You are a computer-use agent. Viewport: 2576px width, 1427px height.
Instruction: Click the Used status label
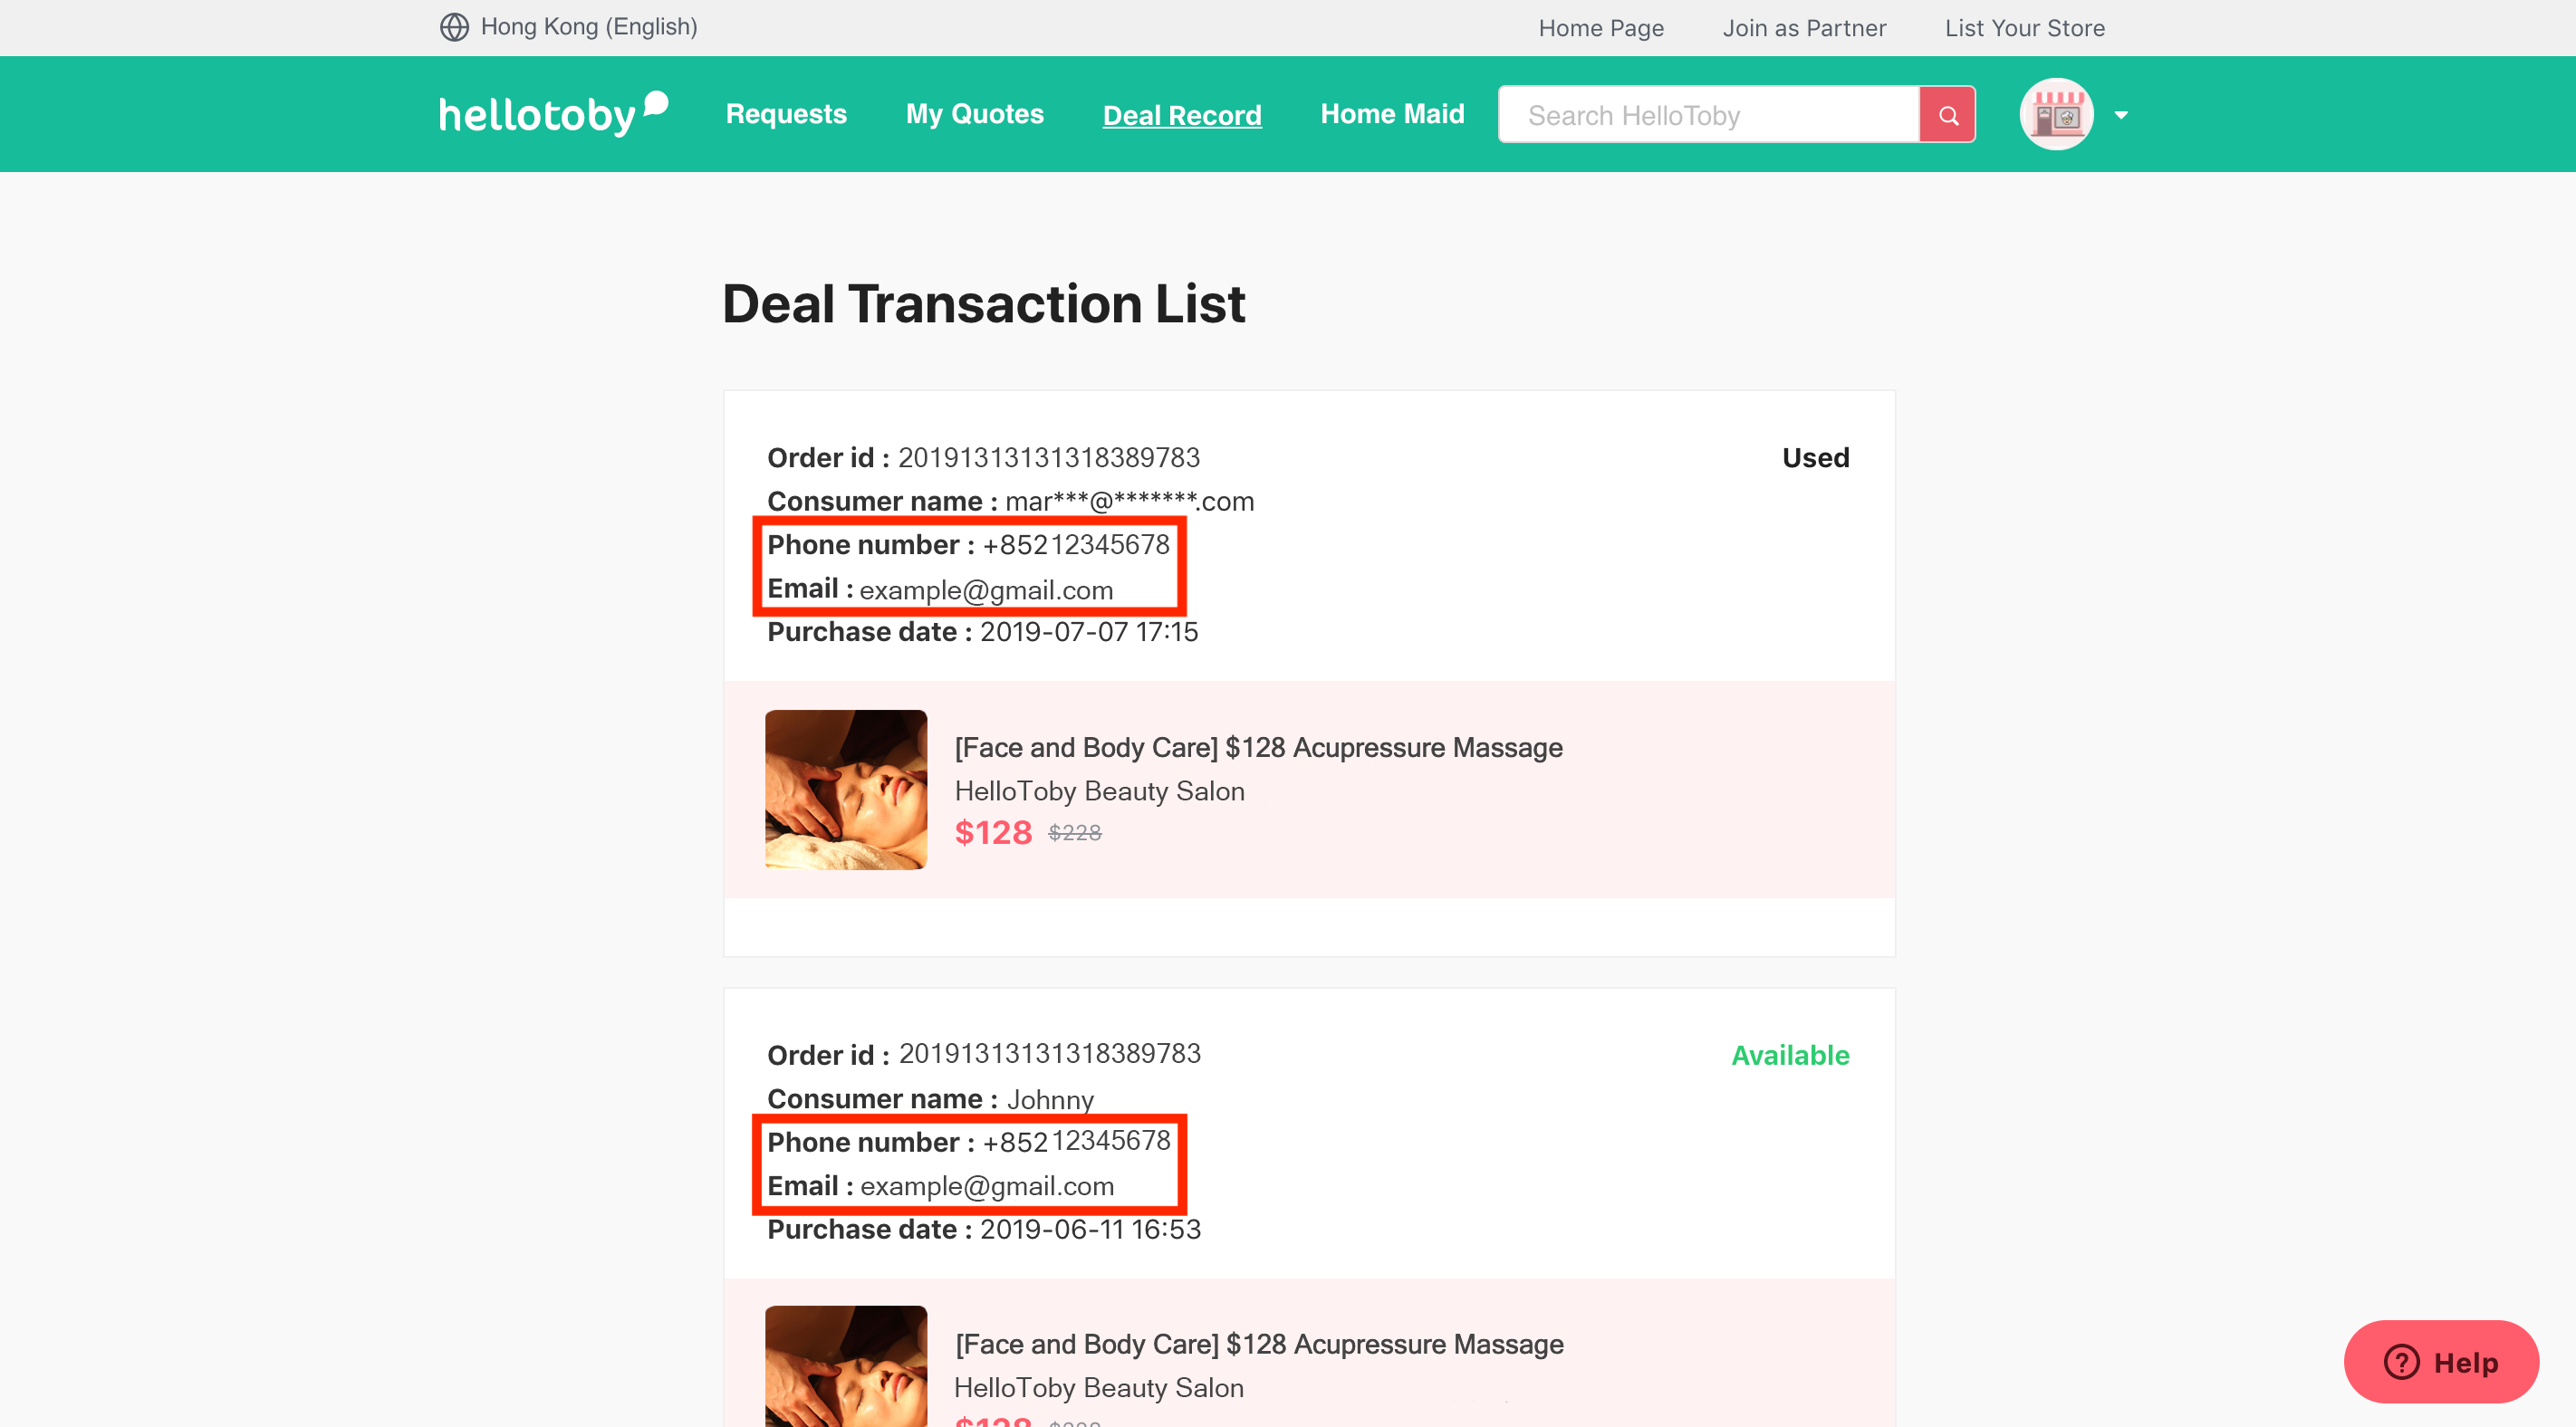pos(1815,457)
